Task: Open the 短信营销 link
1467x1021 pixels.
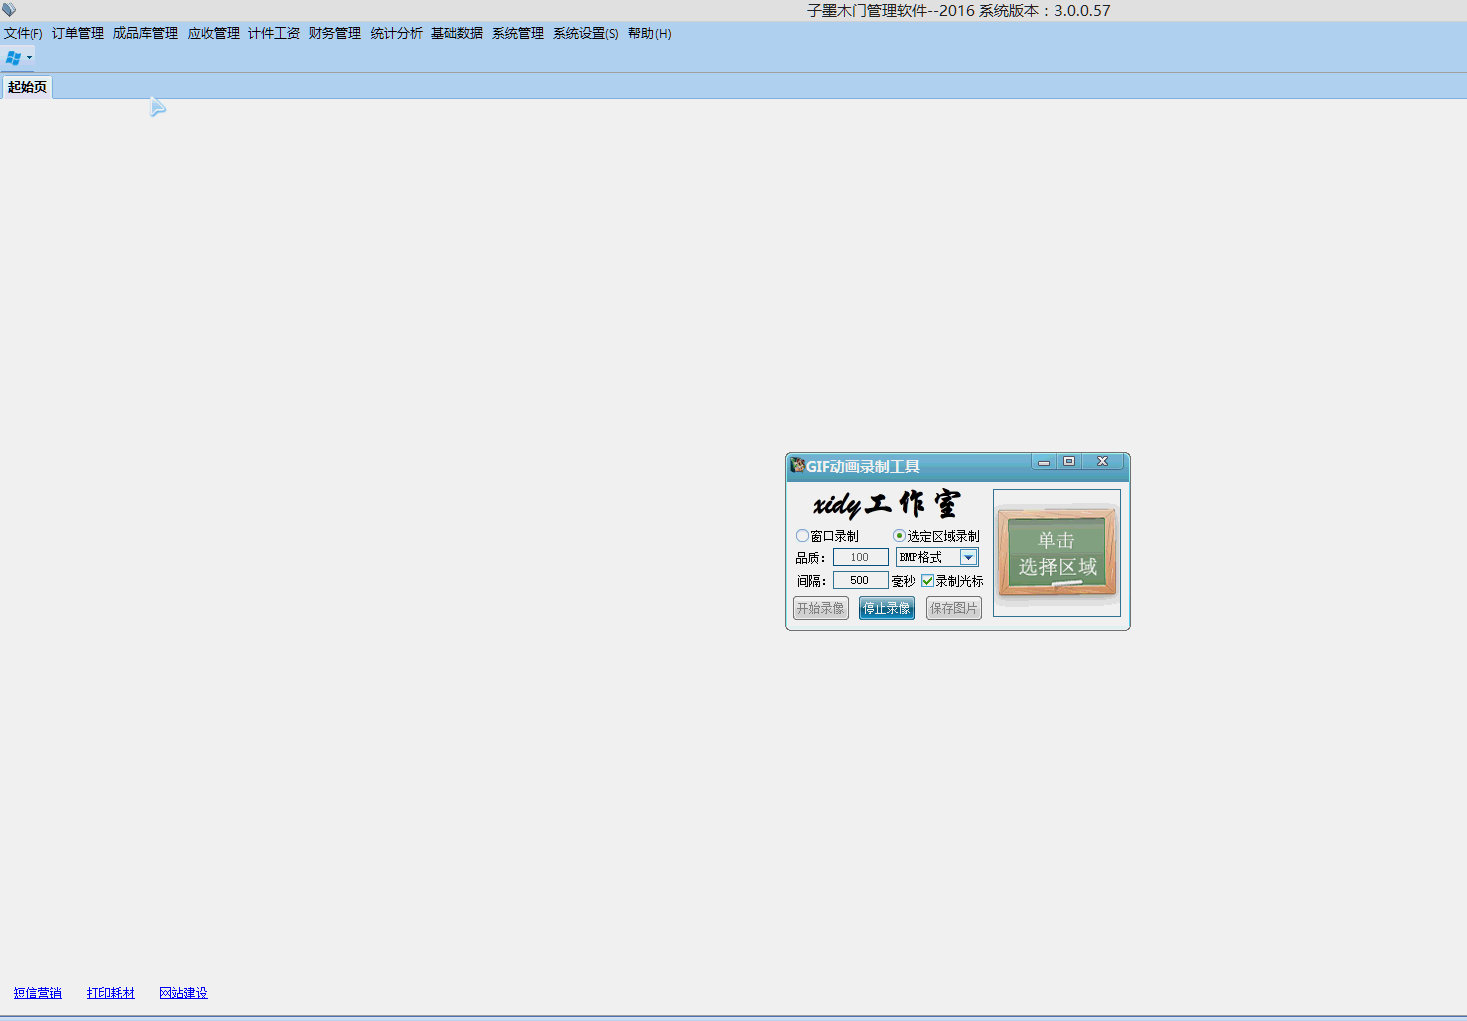Action: click(x=38, y=993)
